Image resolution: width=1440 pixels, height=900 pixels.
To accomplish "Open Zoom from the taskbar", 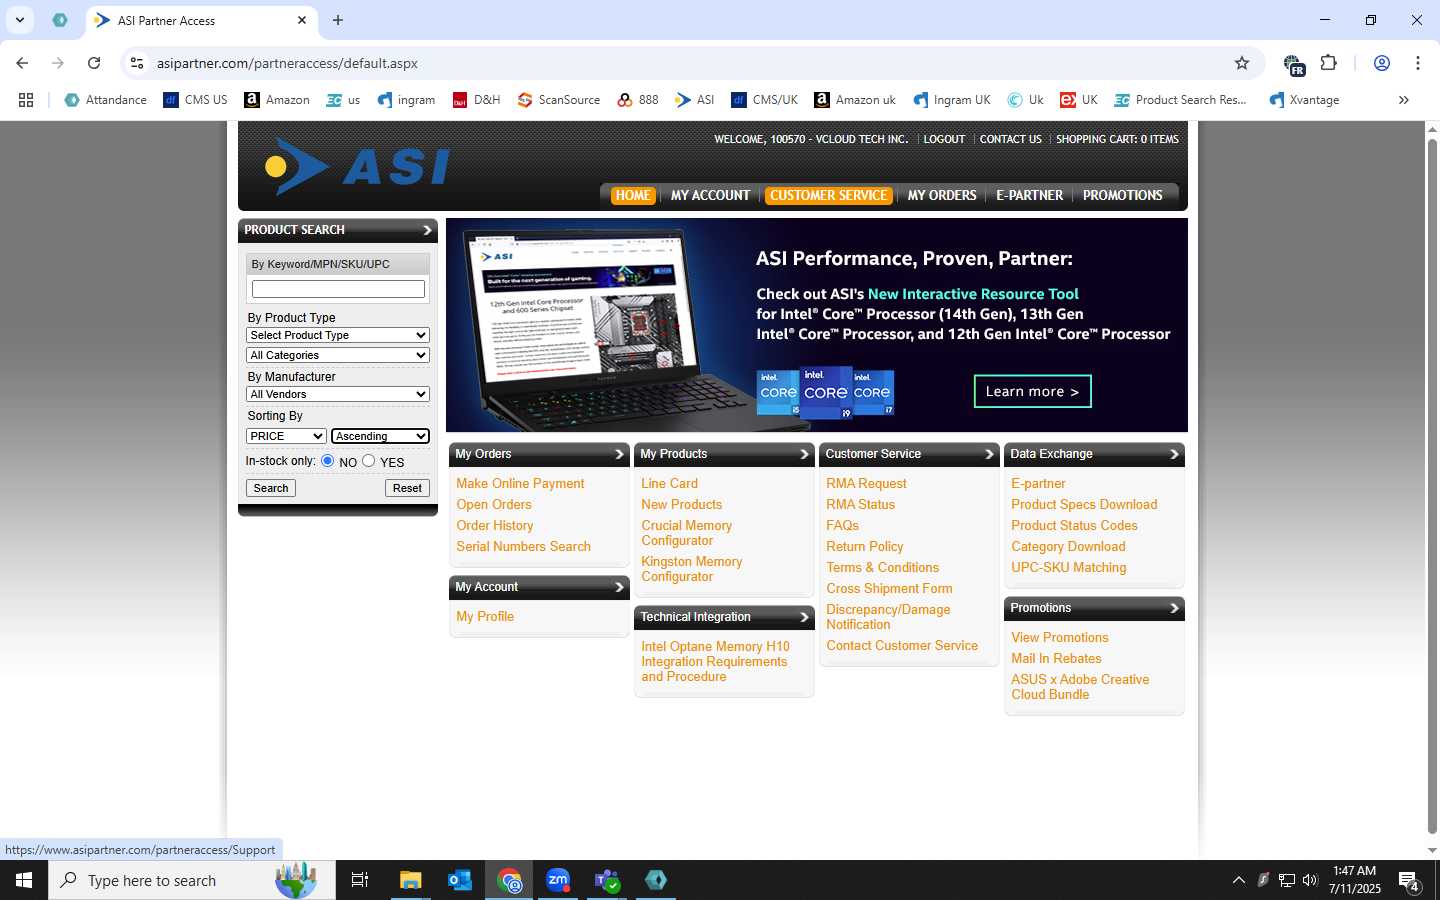I will pyautogui.click(x=558, y=880).
